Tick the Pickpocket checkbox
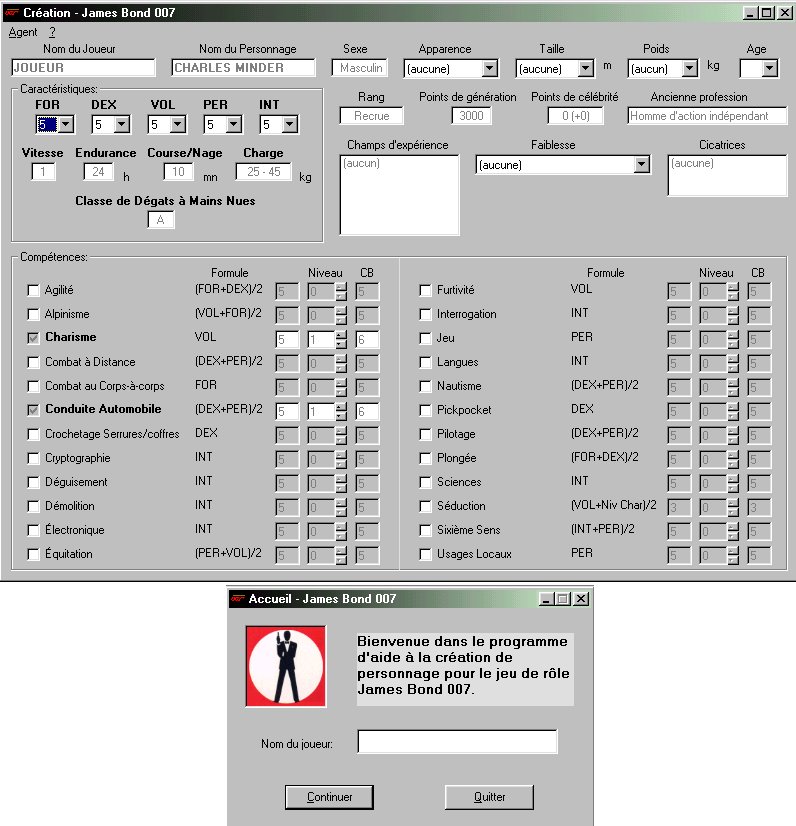This screenshot has width=796, height=826. click(x=425, y=410)
